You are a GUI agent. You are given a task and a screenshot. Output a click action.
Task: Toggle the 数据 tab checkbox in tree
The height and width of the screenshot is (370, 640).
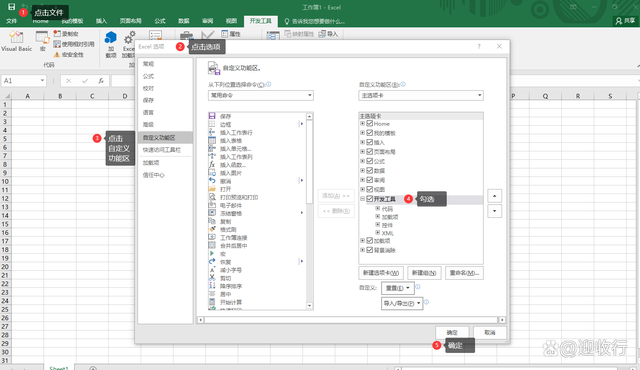click(369, 170)
